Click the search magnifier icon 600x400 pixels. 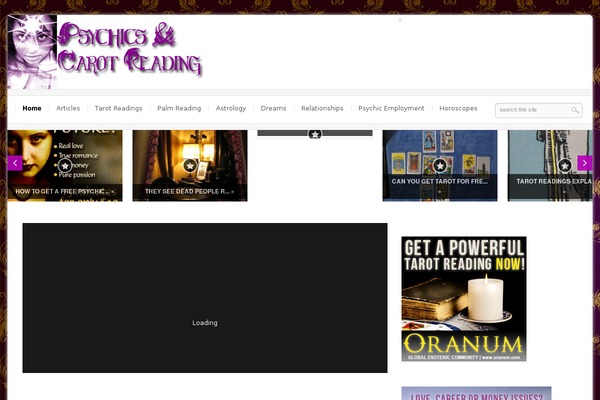(x=575, y=110)
